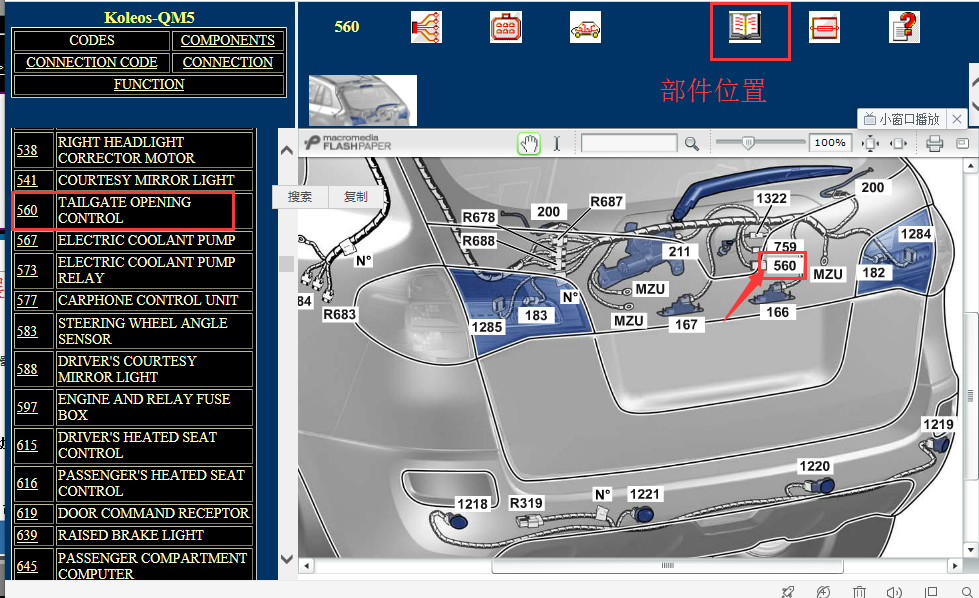
Task: Click TAILGATE OPENING CONTROL text
Action: click(x=124, y=210)
